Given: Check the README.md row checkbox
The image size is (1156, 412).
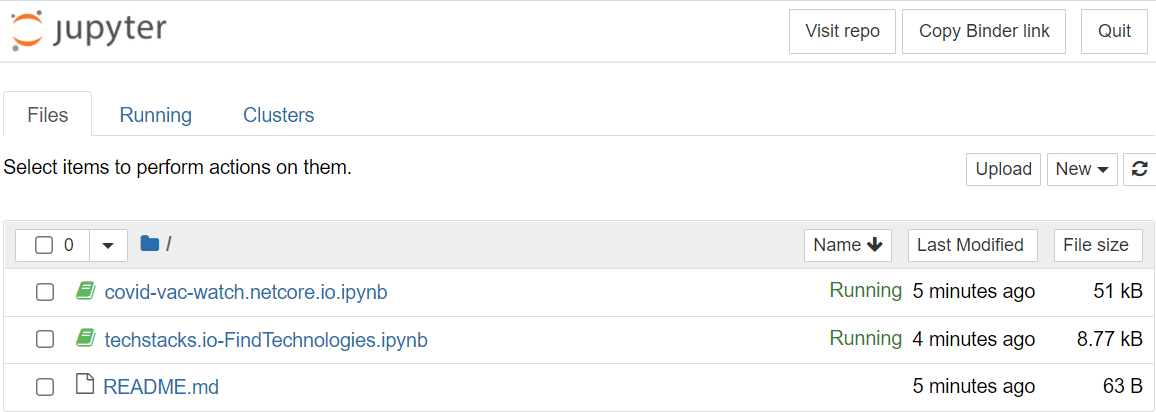Looking at the screenshot, I should coord(45,387).
